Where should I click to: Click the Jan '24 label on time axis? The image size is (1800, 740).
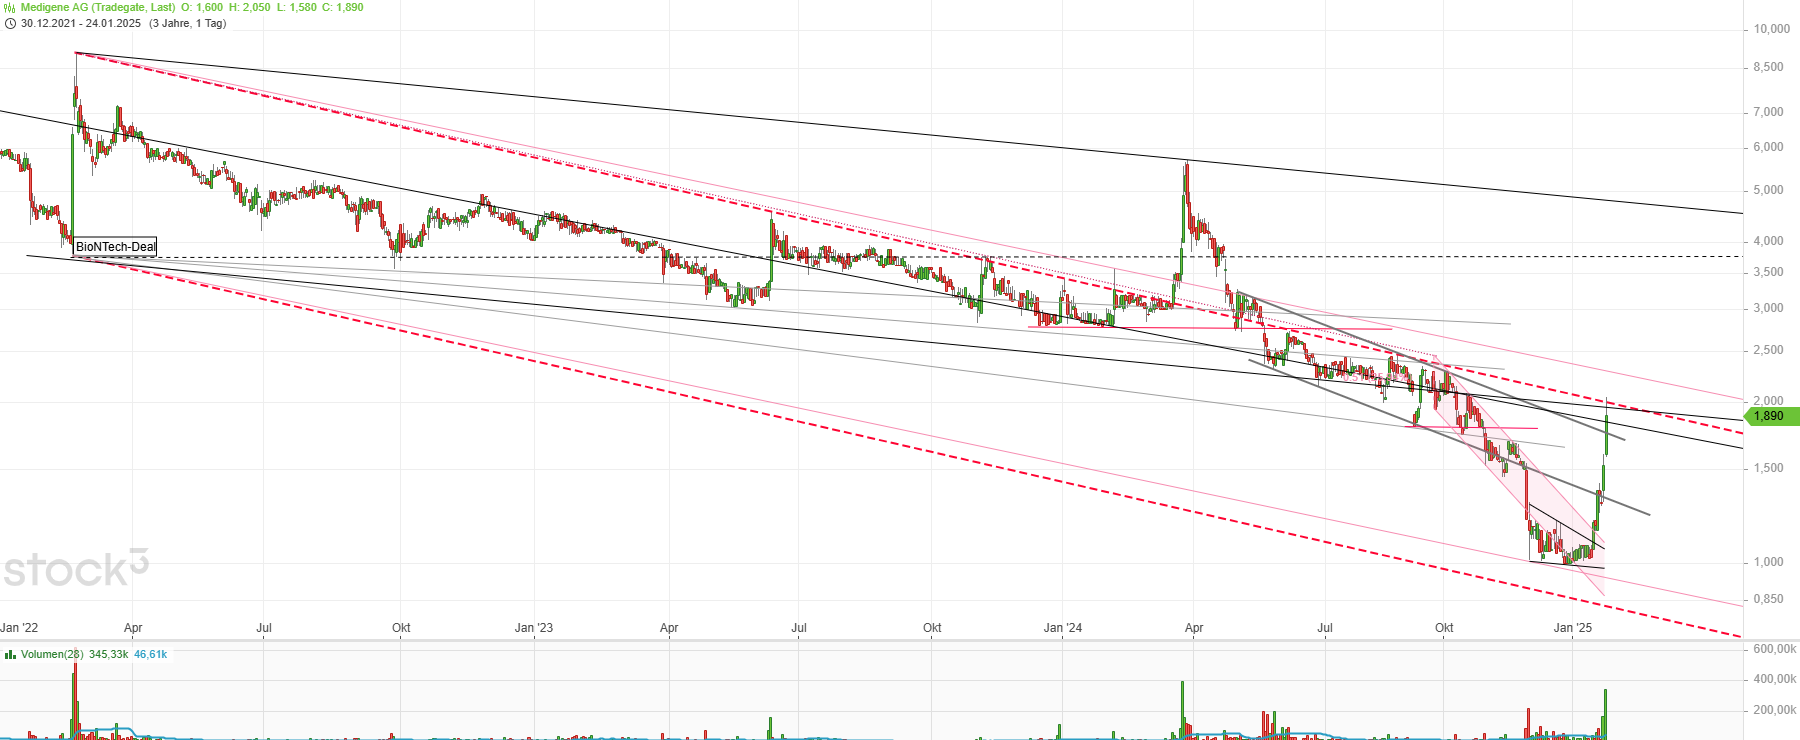[x=1062, y=628]
